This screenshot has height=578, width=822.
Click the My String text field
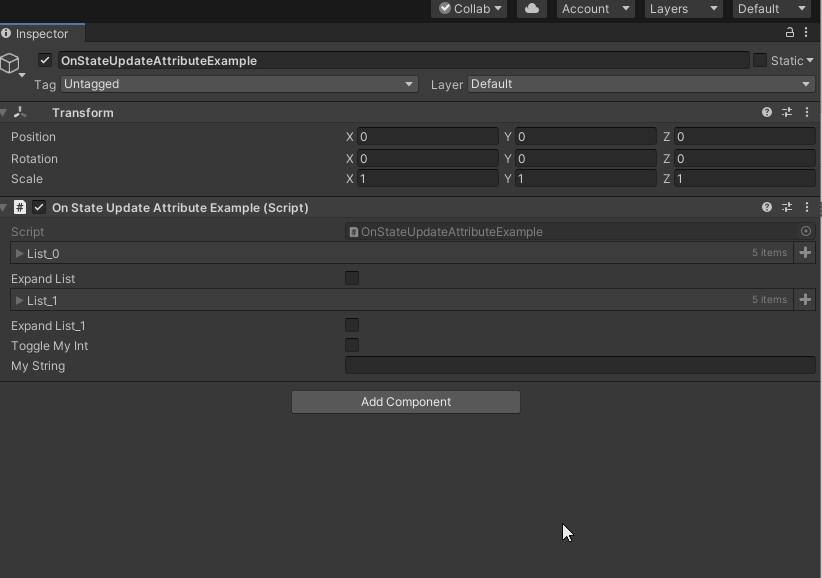pyautogui.click(x=580, y=366)
